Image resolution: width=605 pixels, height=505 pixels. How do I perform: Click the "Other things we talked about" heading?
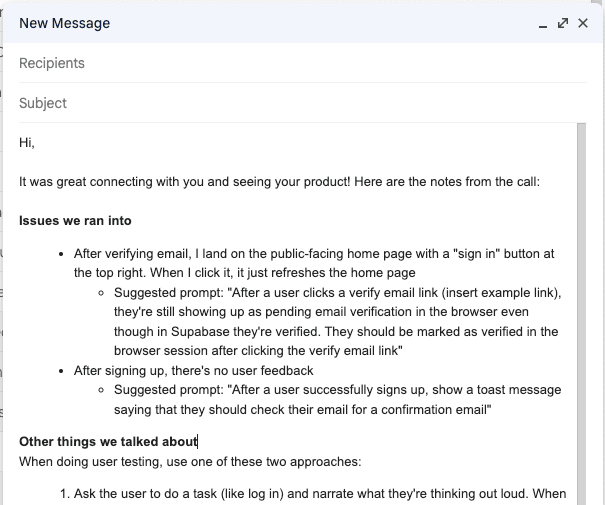coord(108,440)
